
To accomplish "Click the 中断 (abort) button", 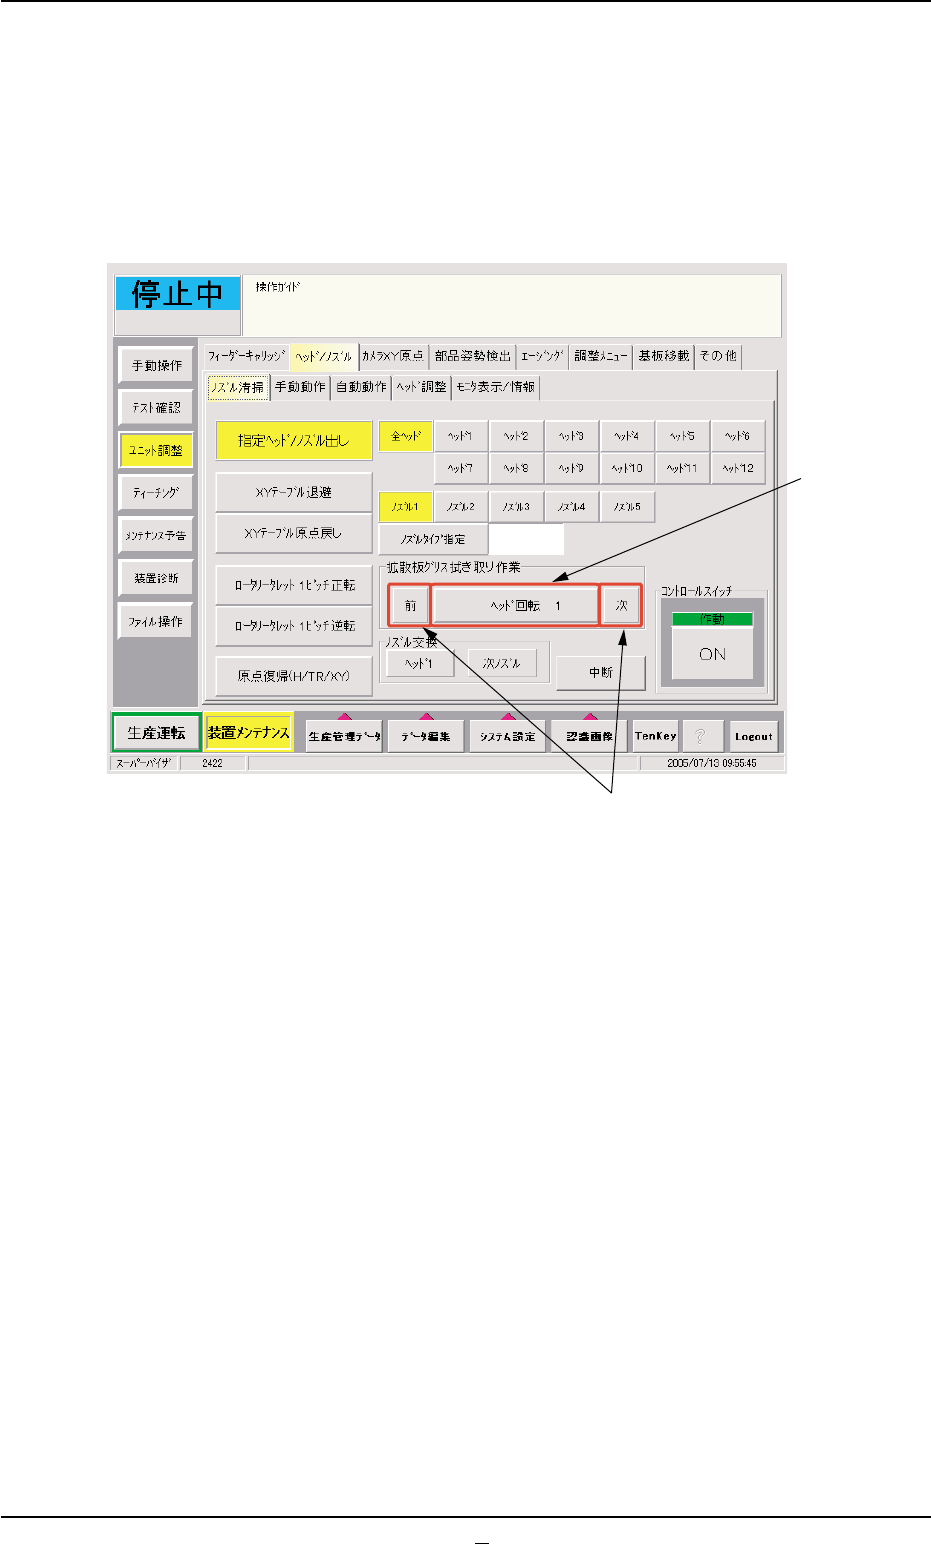I will (x=601, y=672).
